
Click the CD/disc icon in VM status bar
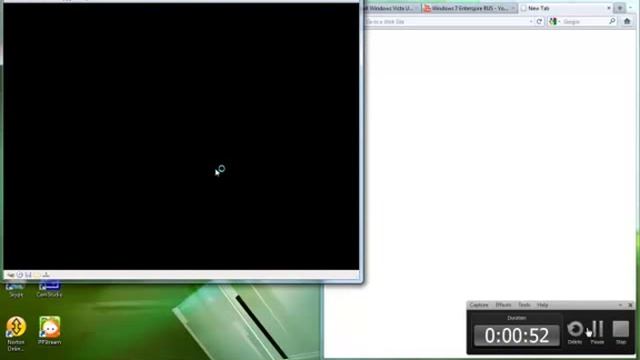point(20,275)
